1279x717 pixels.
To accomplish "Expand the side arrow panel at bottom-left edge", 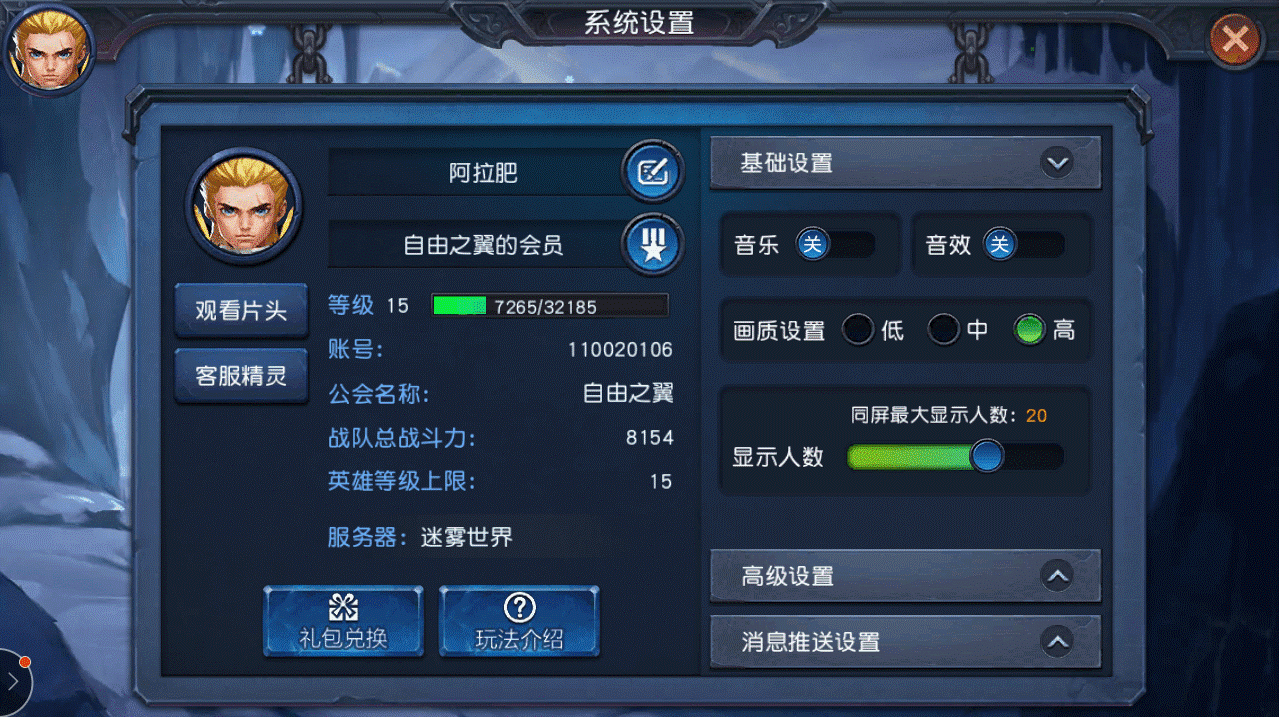I will pyautogui.click(x=14, y=682).
